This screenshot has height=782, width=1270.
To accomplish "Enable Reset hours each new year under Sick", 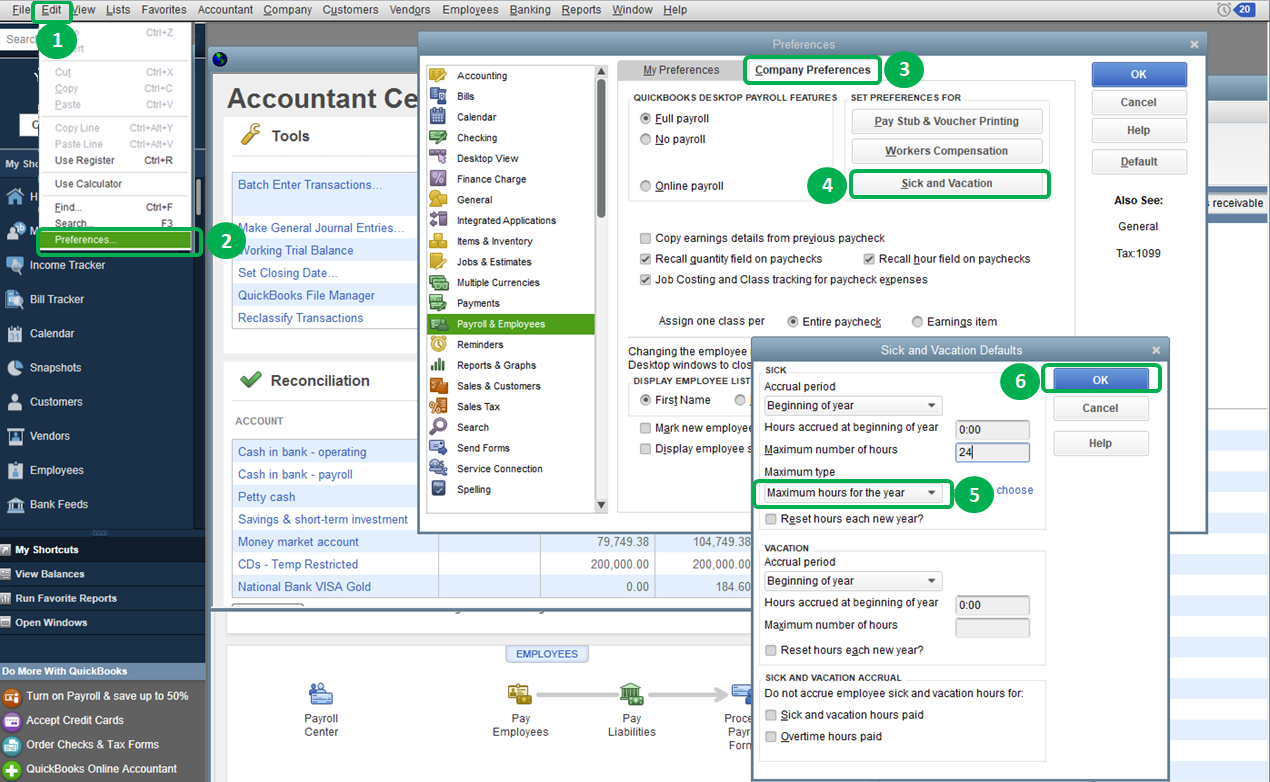I will point(771,519).
